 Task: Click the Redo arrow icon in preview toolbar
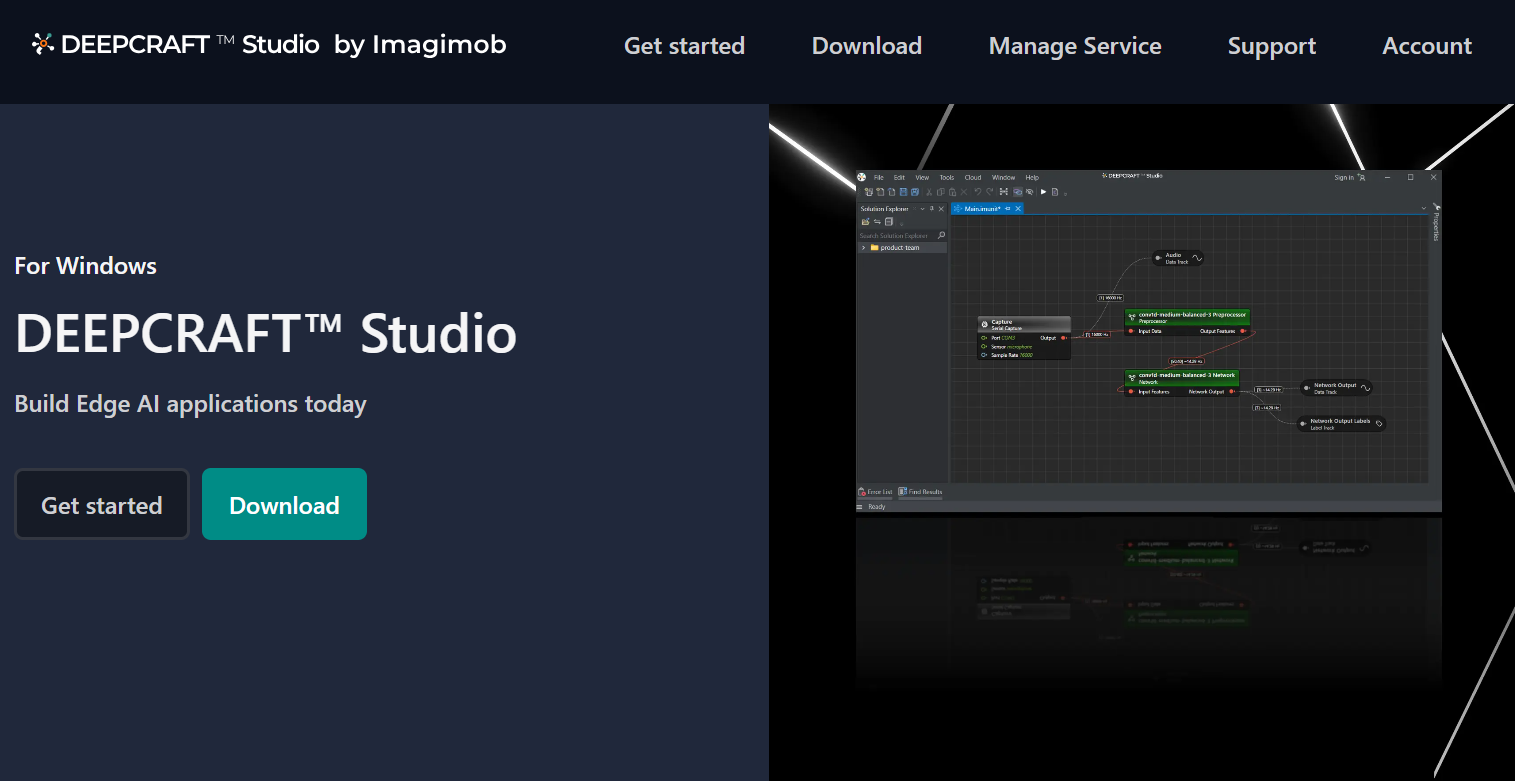(990, 192)
